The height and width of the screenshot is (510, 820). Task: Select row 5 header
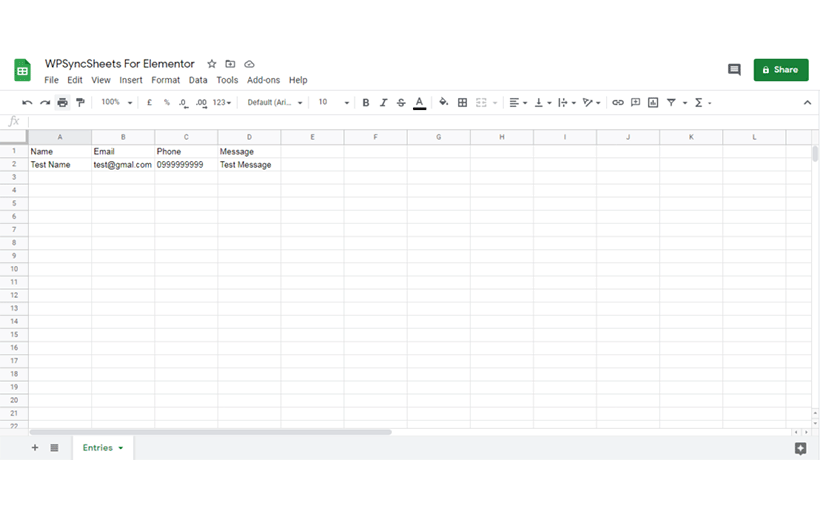pos(14,203)
